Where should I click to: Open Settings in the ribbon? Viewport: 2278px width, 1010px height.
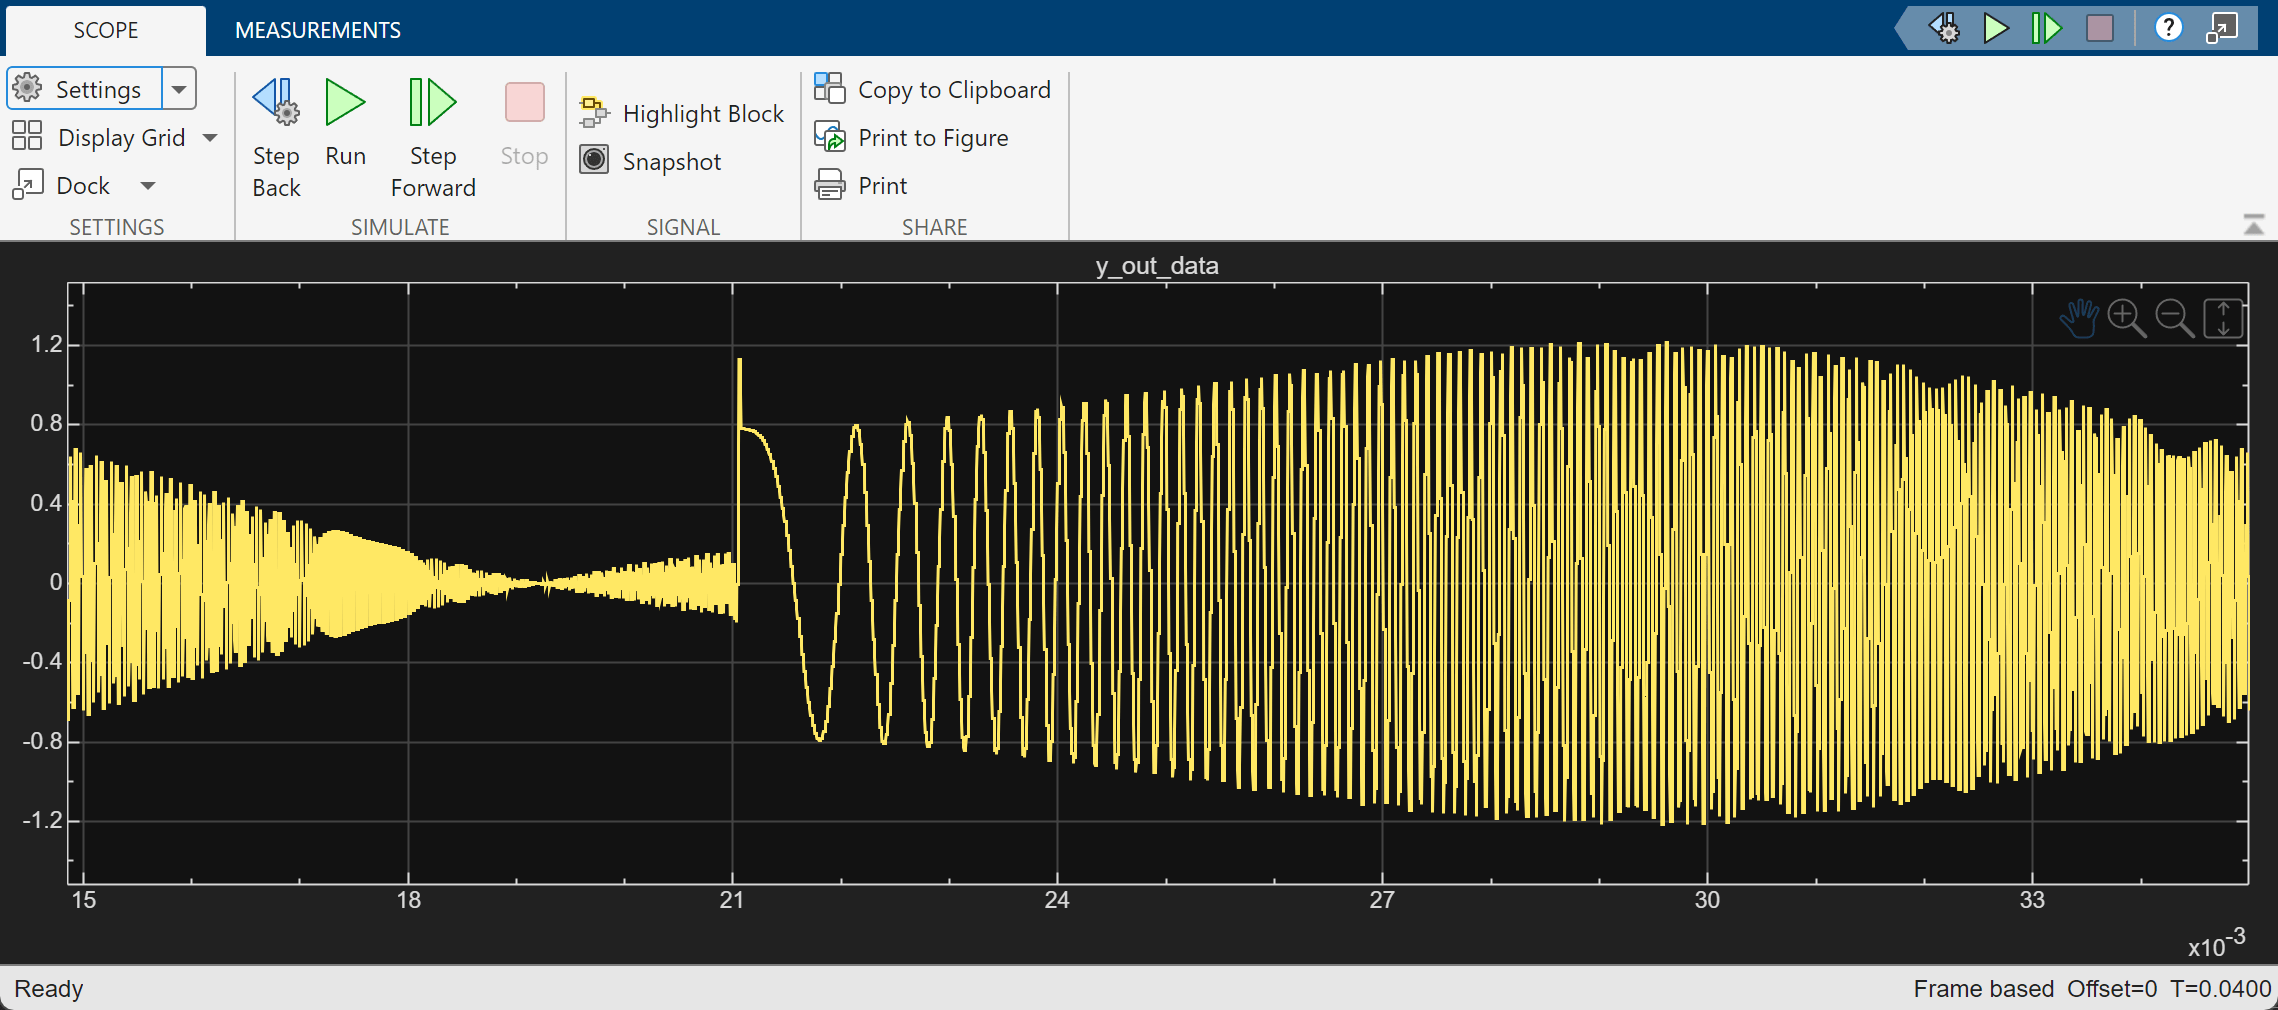[84, 89]
